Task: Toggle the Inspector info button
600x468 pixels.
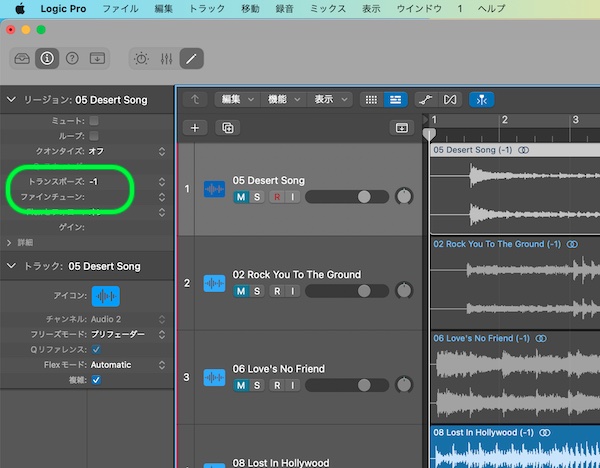Action: [x=47, y=59]
